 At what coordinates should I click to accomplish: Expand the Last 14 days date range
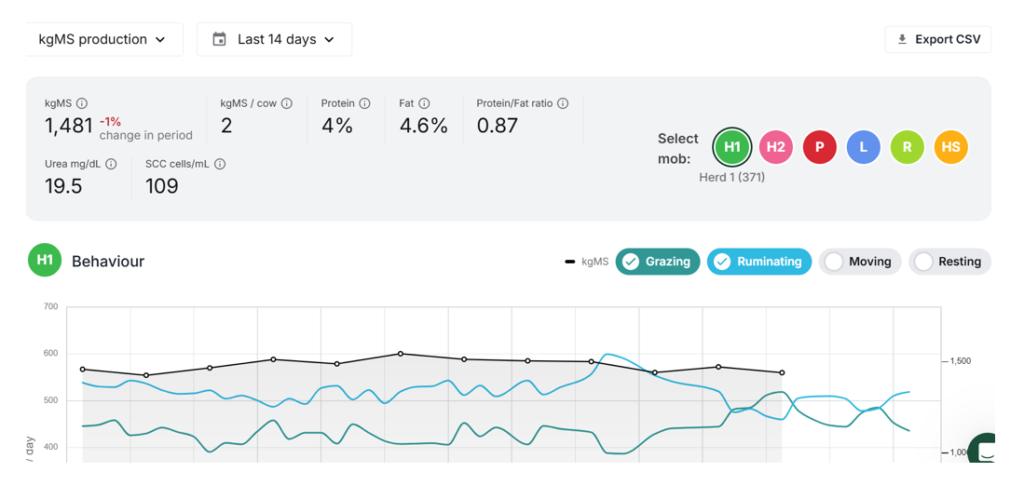coord(274,40)
